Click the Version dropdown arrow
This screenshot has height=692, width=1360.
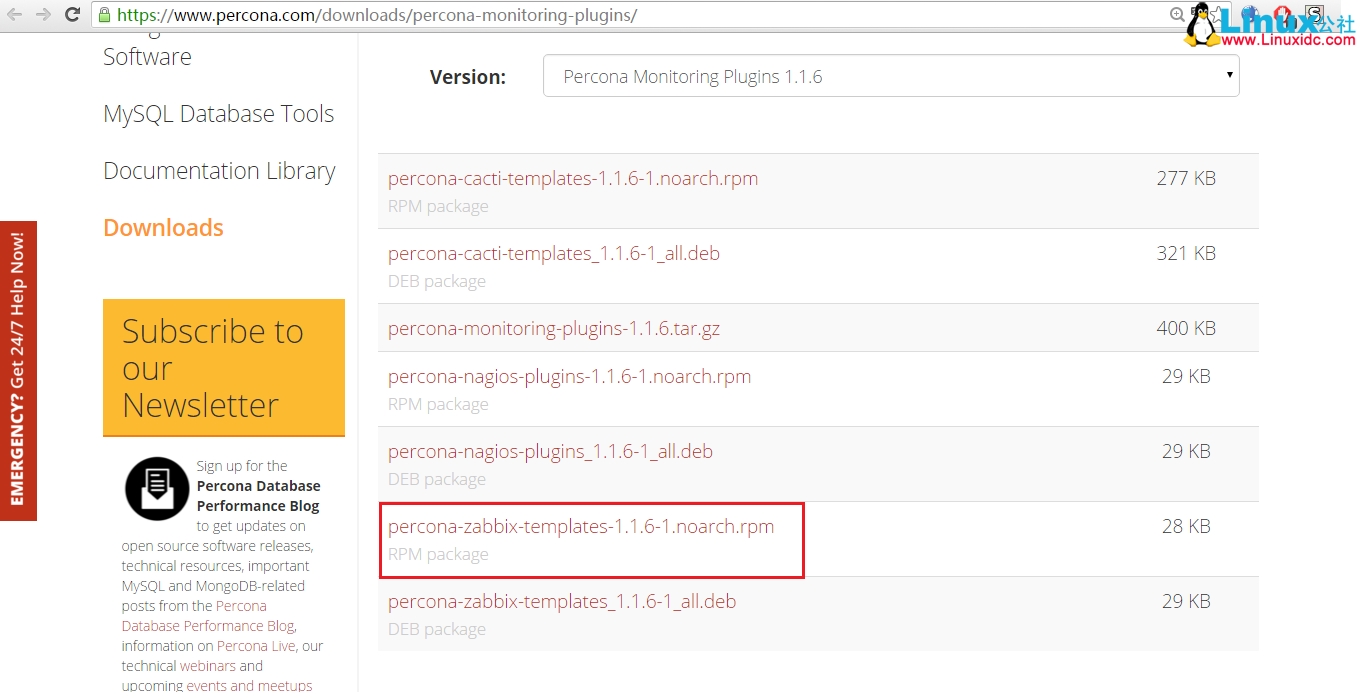pyautogui.click(x=1229, y=75)
